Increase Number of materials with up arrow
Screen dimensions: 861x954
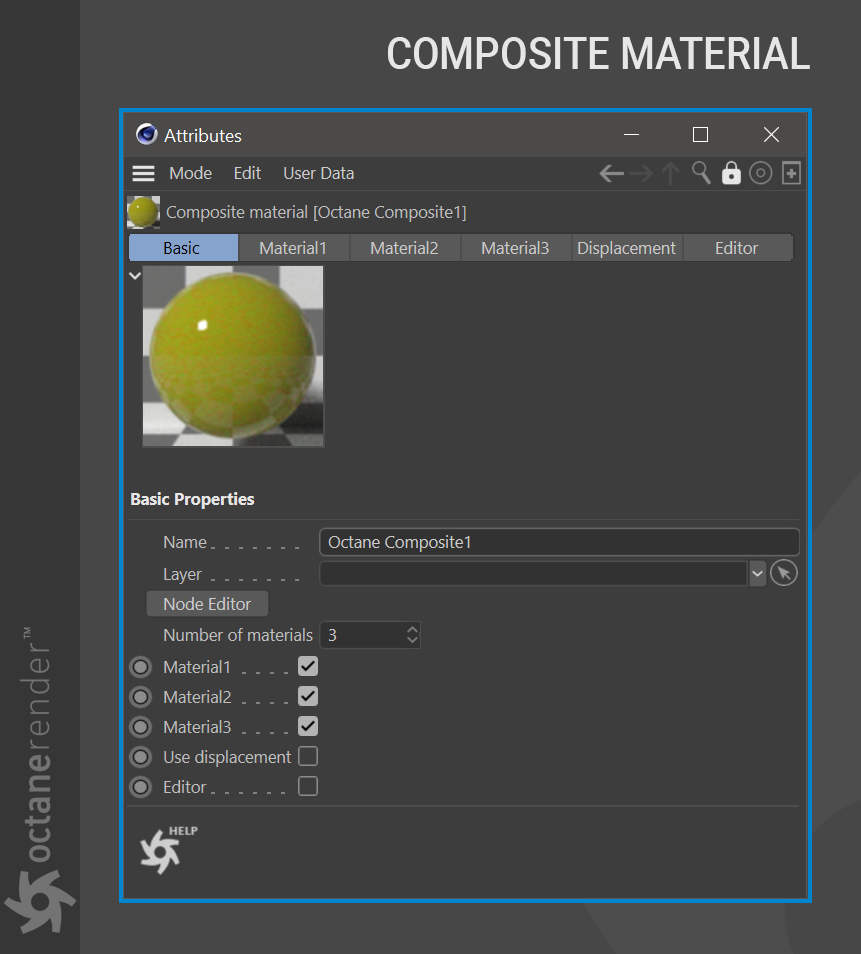412,629
